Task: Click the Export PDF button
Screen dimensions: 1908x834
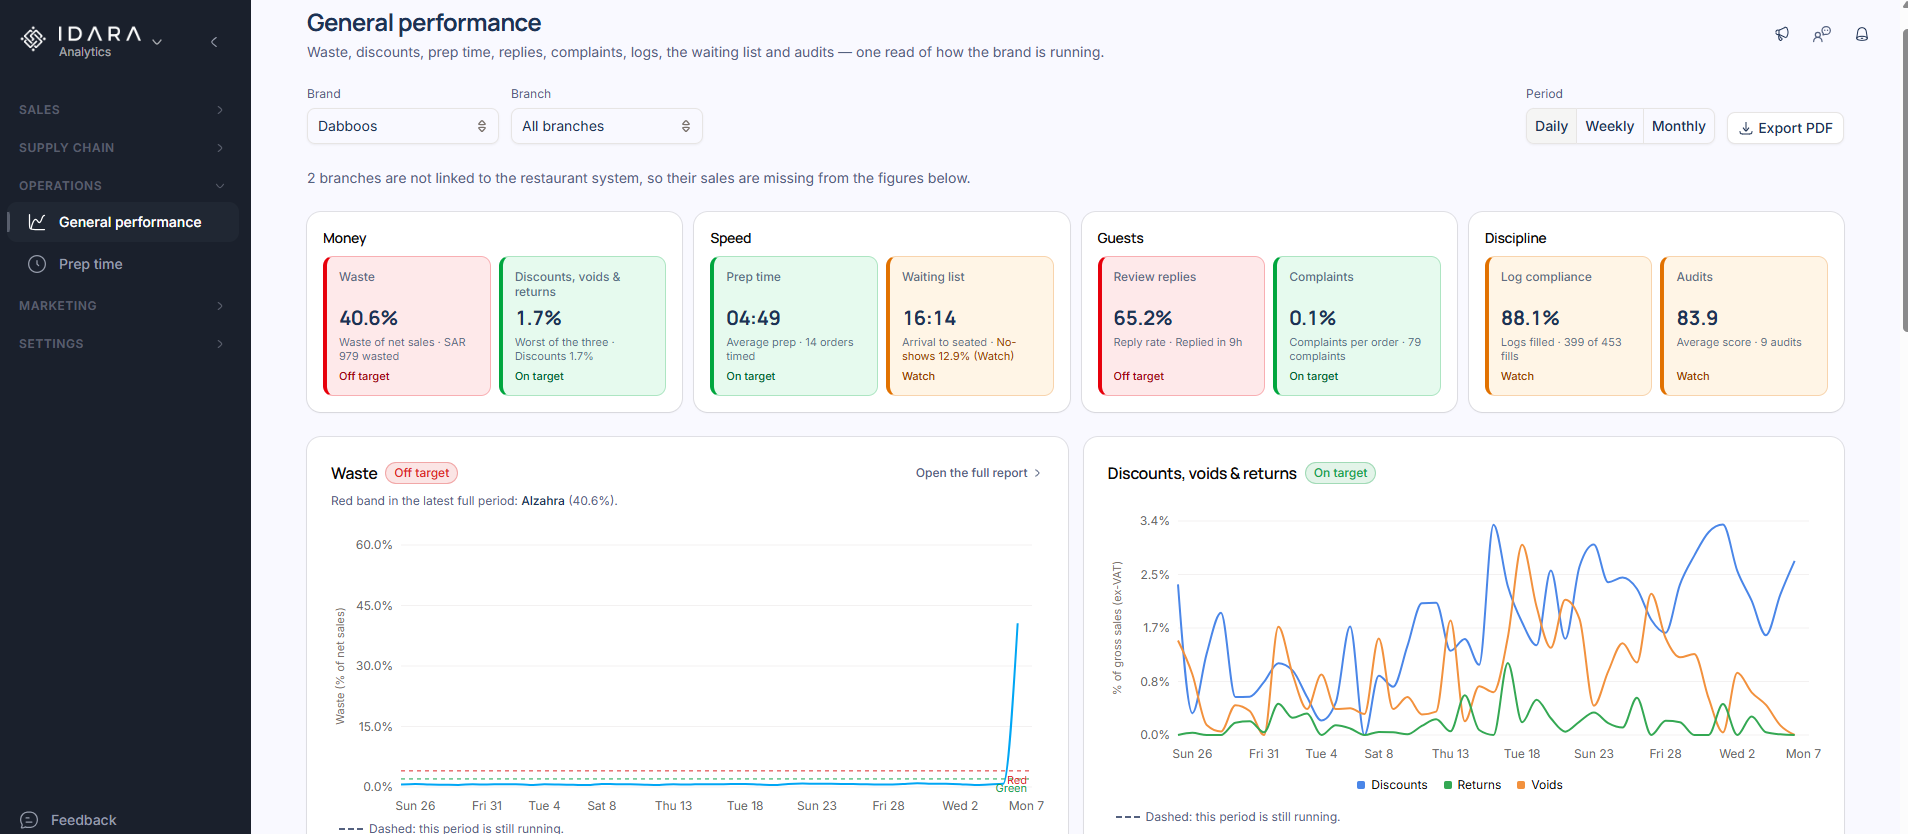Action: point(1785,128)
